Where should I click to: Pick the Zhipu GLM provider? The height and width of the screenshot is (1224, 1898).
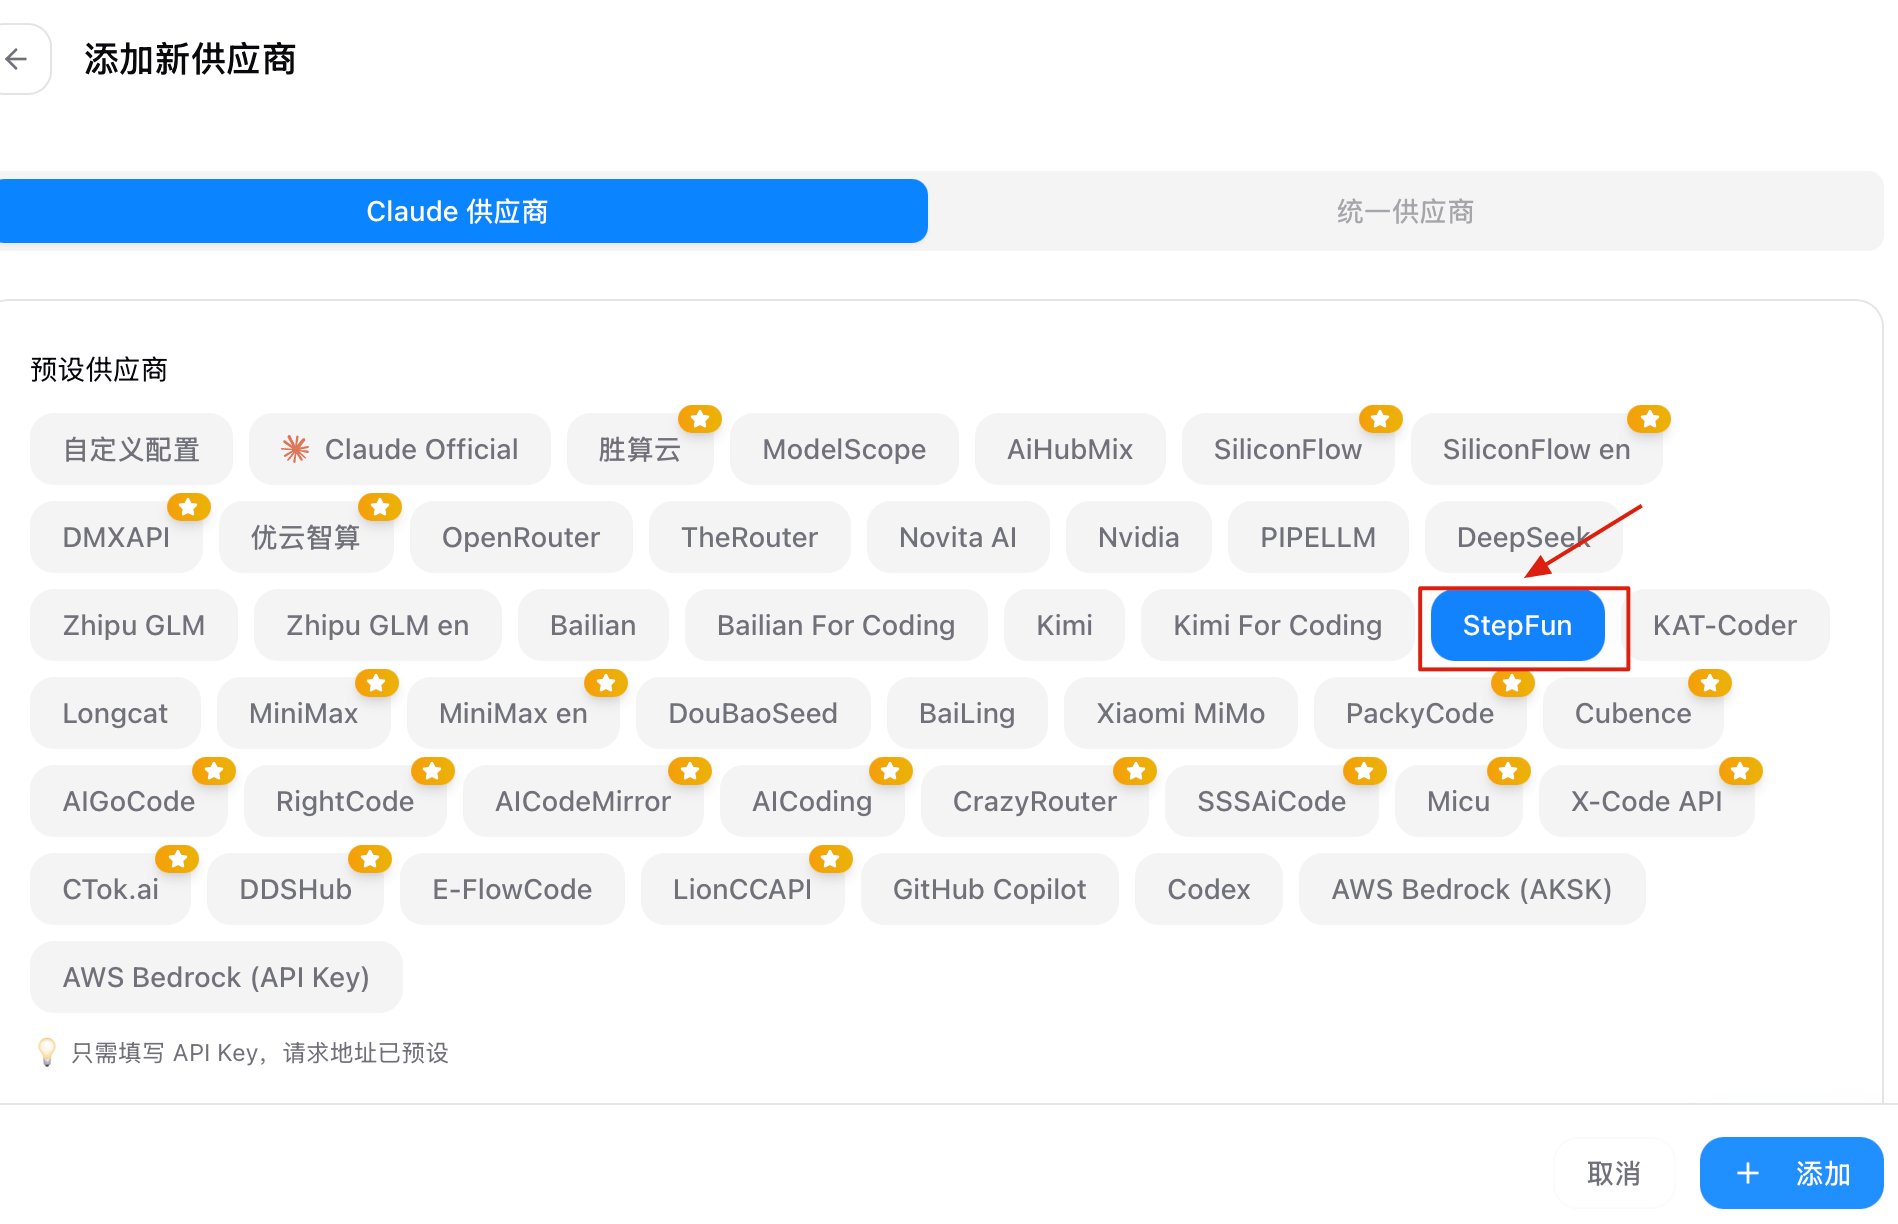[x=134, y=625]
